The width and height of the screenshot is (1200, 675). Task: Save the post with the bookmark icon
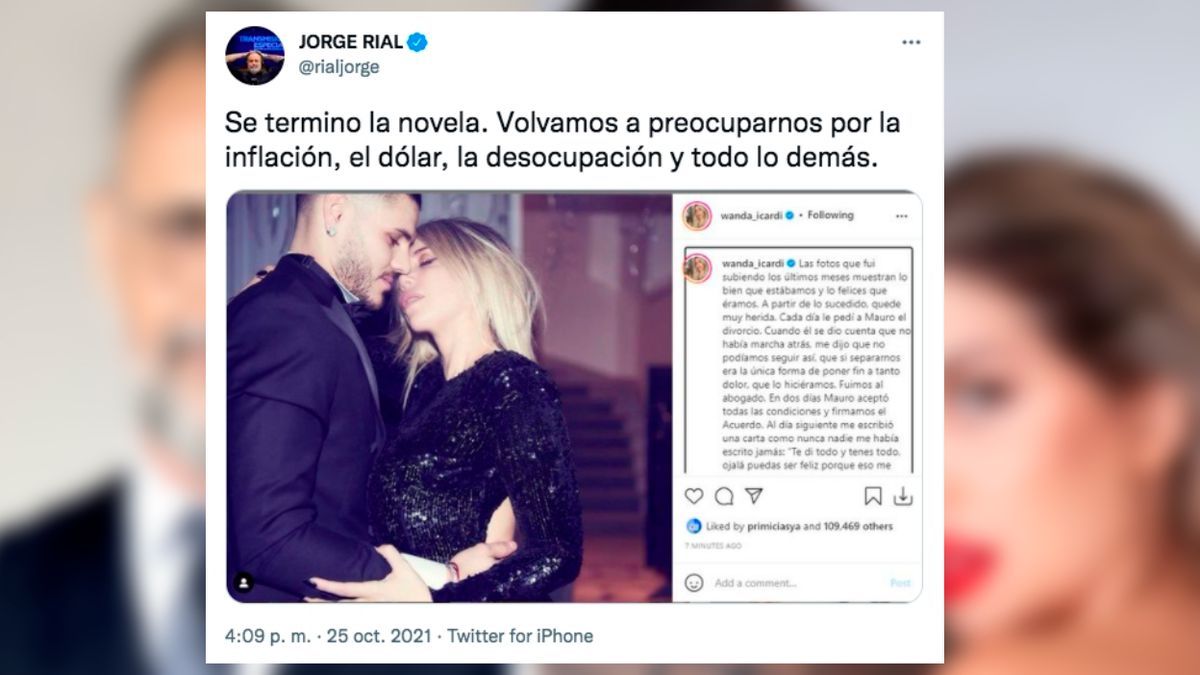point(873,496)
